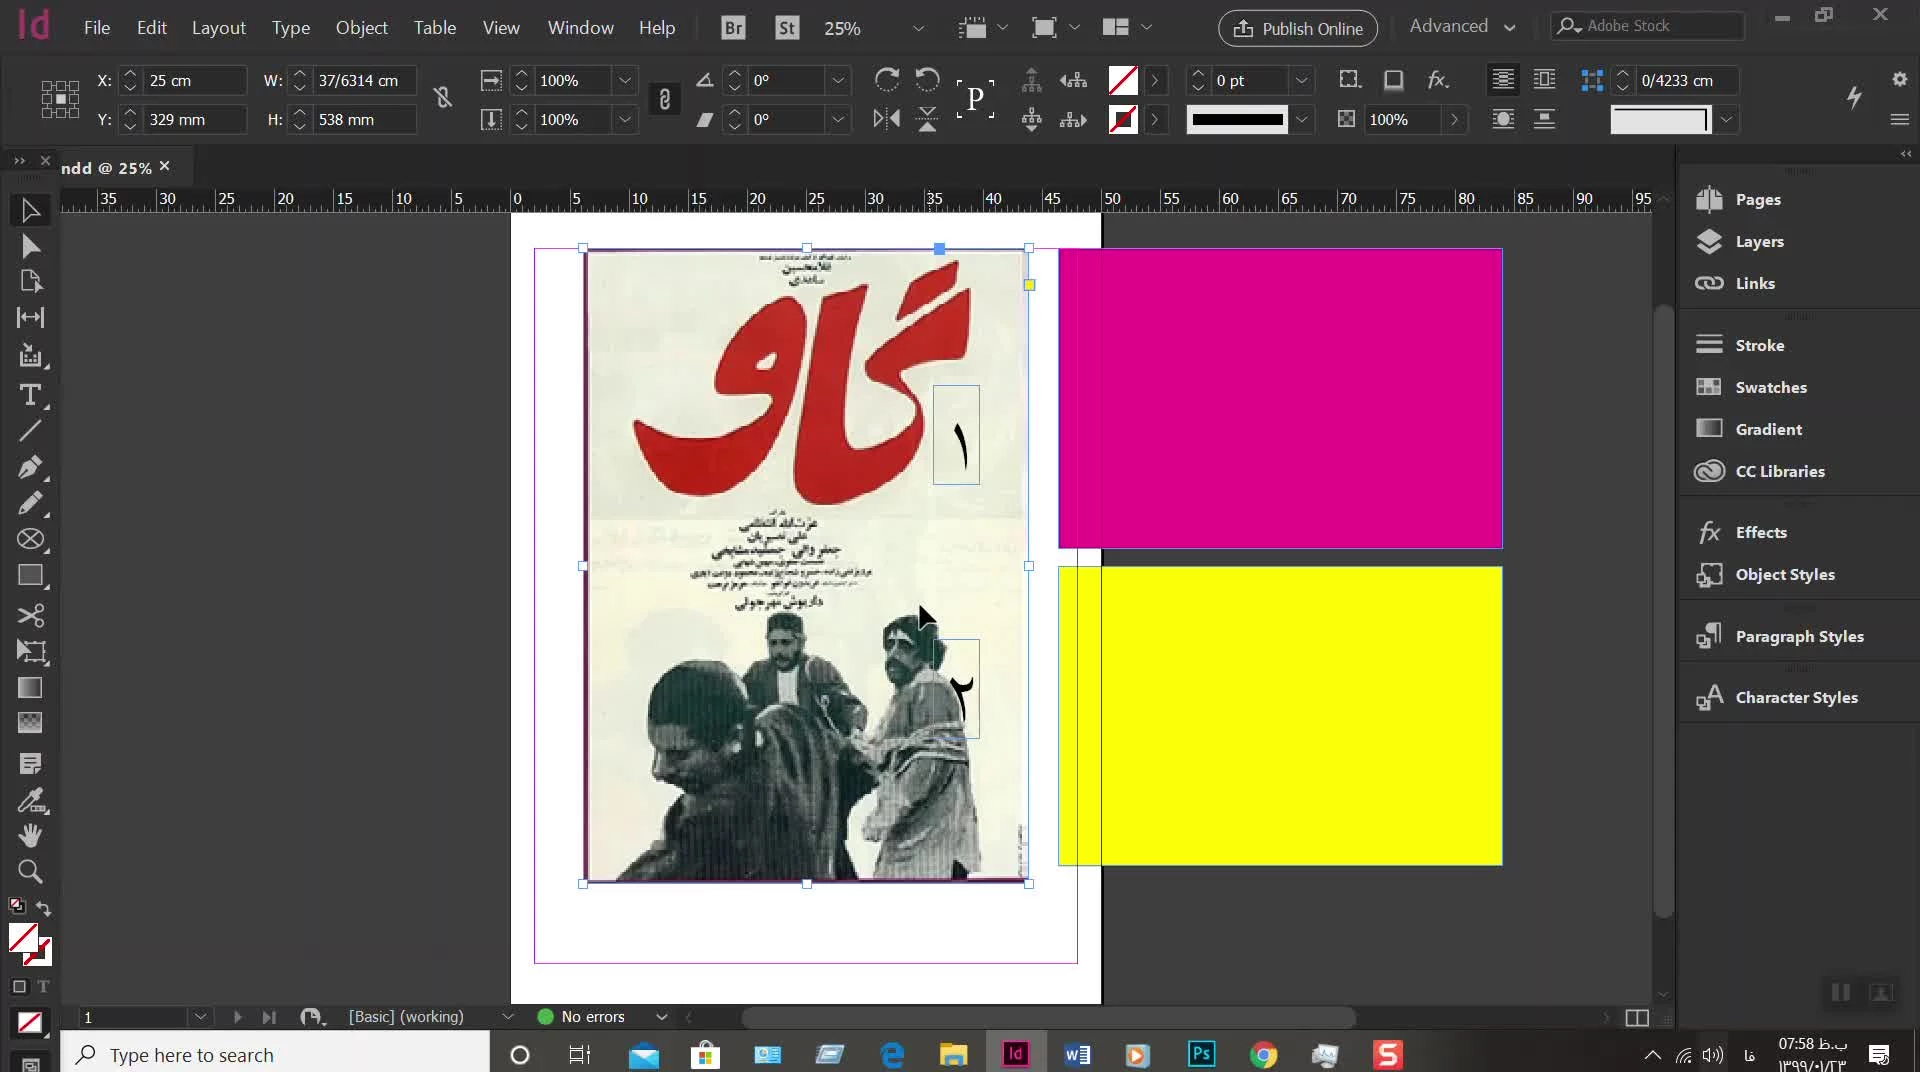The width and height of the screenshot is (1920, 1072).
Task: Open the Table menu
Action: tap(435, 28)
